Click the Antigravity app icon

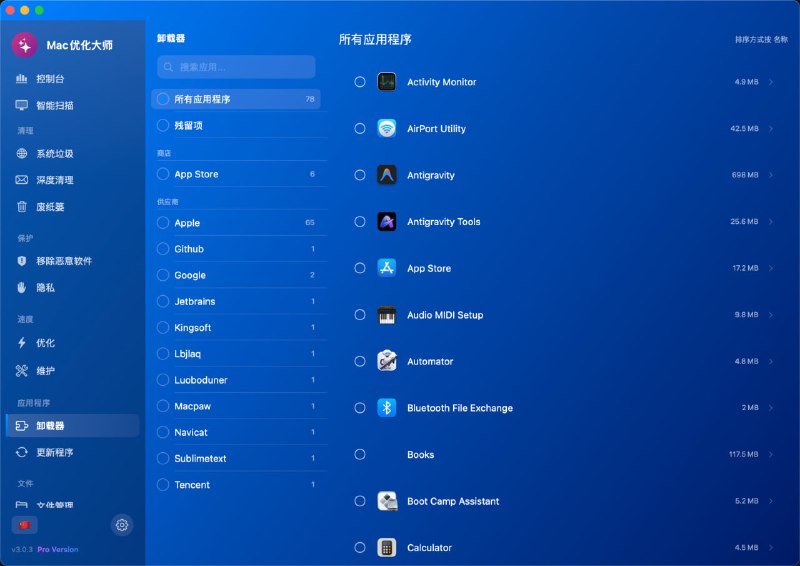(x=387, y=175)
